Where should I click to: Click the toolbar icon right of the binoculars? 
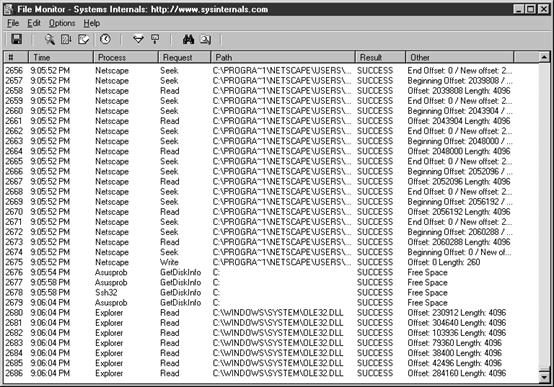click(x=206, y=39)
